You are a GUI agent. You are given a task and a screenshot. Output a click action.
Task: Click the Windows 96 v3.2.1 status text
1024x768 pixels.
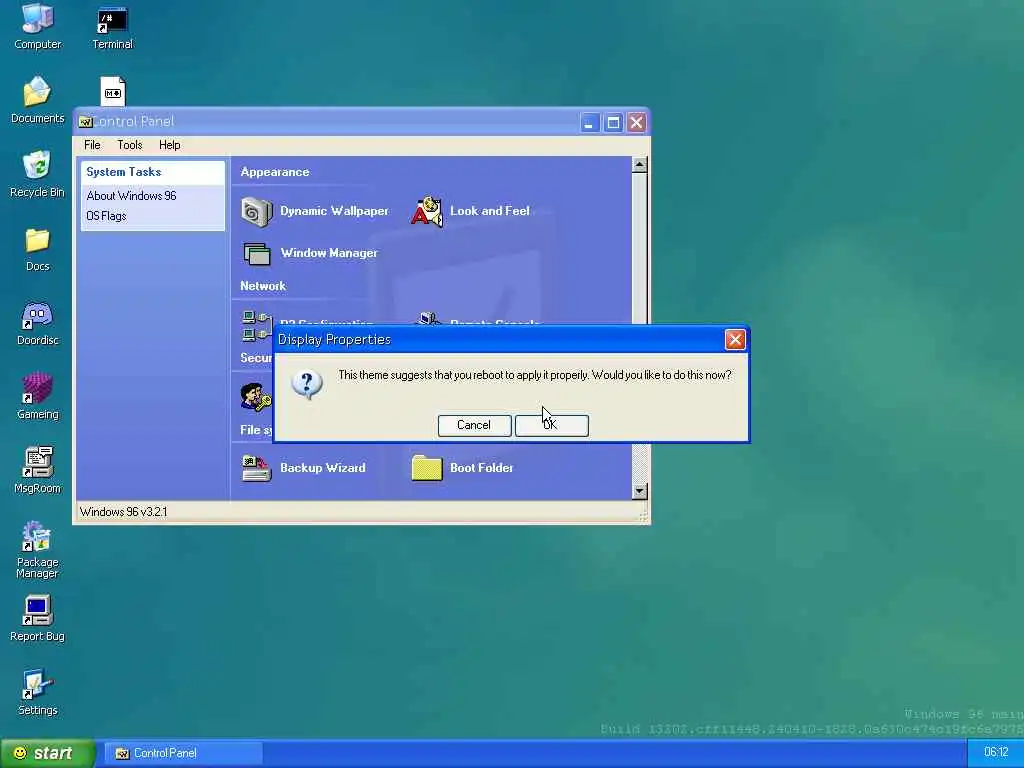point(123,512)
